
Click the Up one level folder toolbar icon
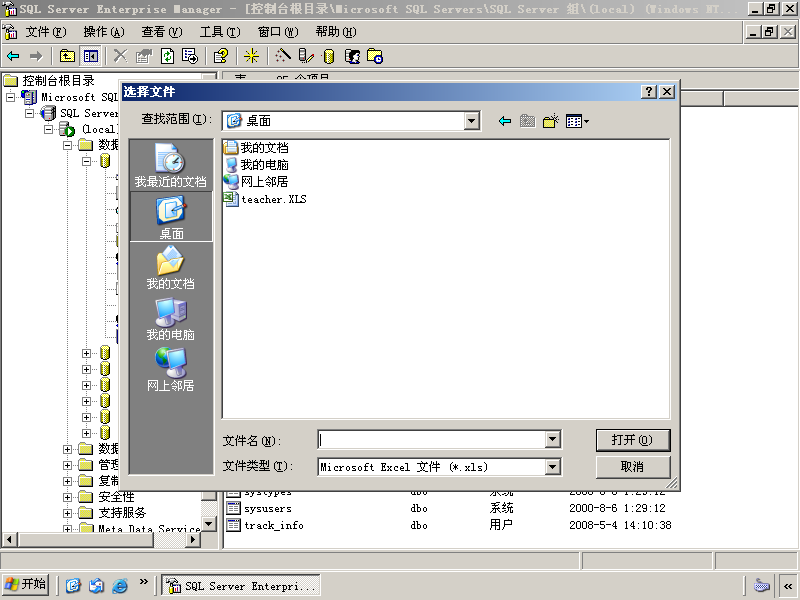coord(67,56)
